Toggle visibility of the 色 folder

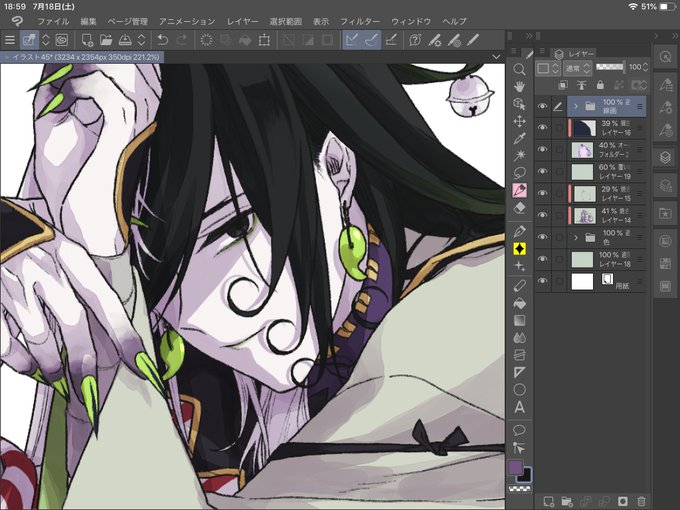click(x=543, y=237)
